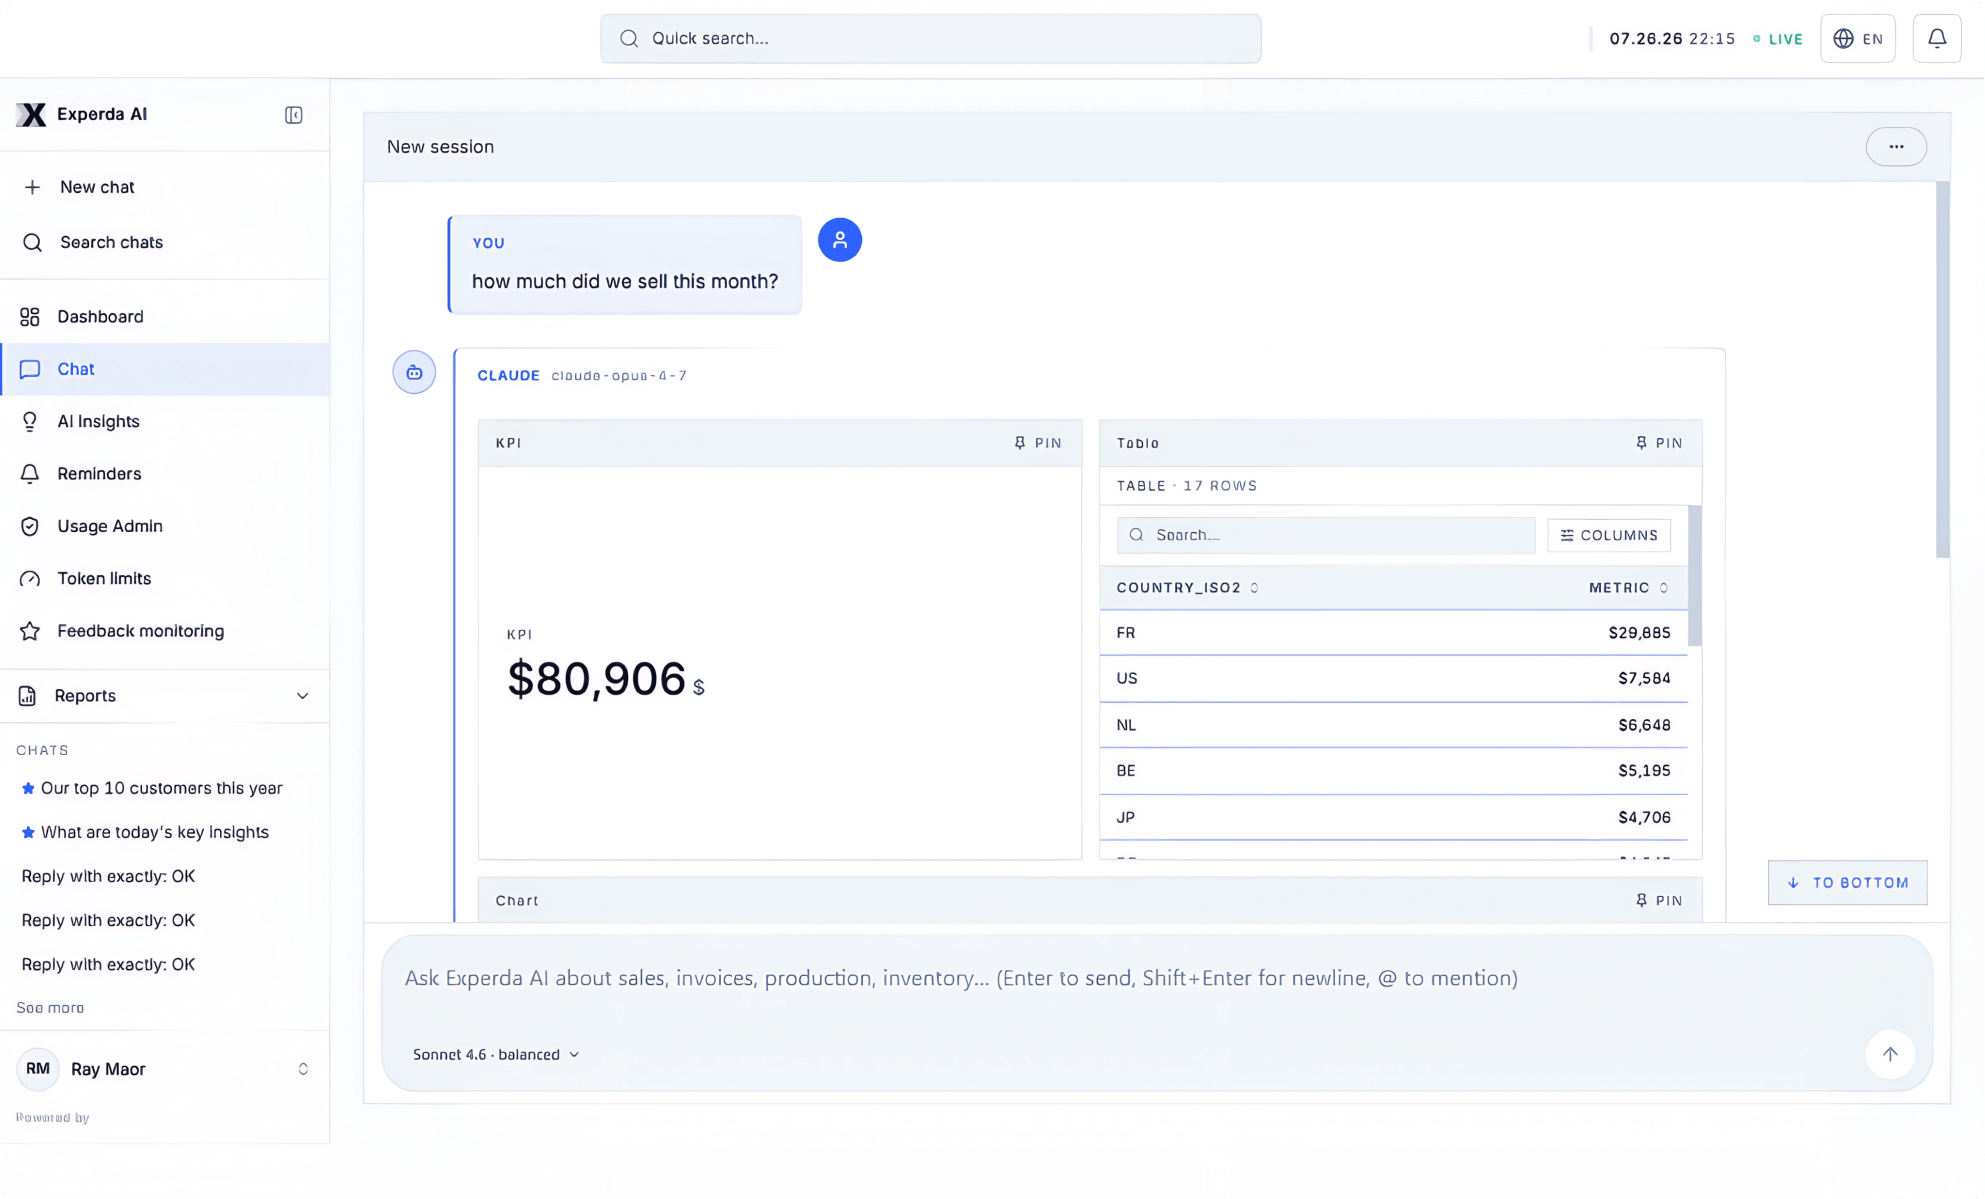The height and width of the screenshot is (1199, 1985).
Task: Pin the Chart card
Action: coord(1659,901)
